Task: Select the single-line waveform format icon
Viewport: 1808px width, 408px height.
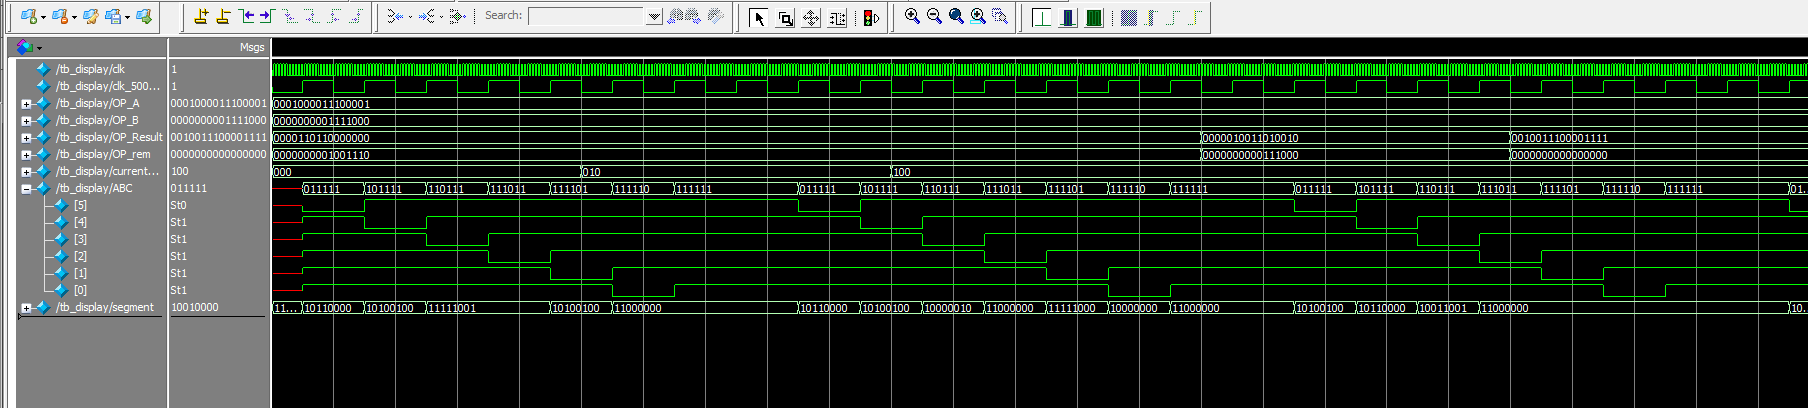Action: pyautogui.click(x=1042, y=17)
